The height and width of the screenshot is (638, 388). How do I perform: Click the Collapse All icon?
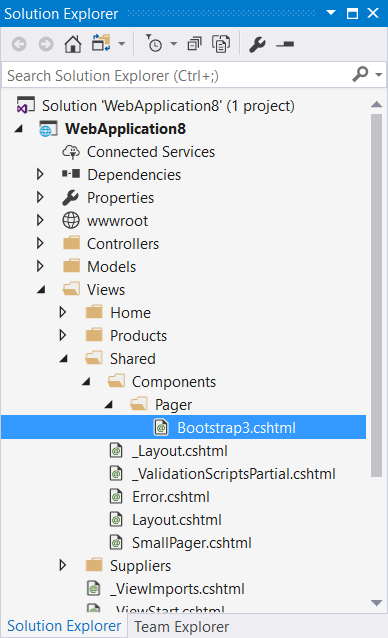click(194, 44)
